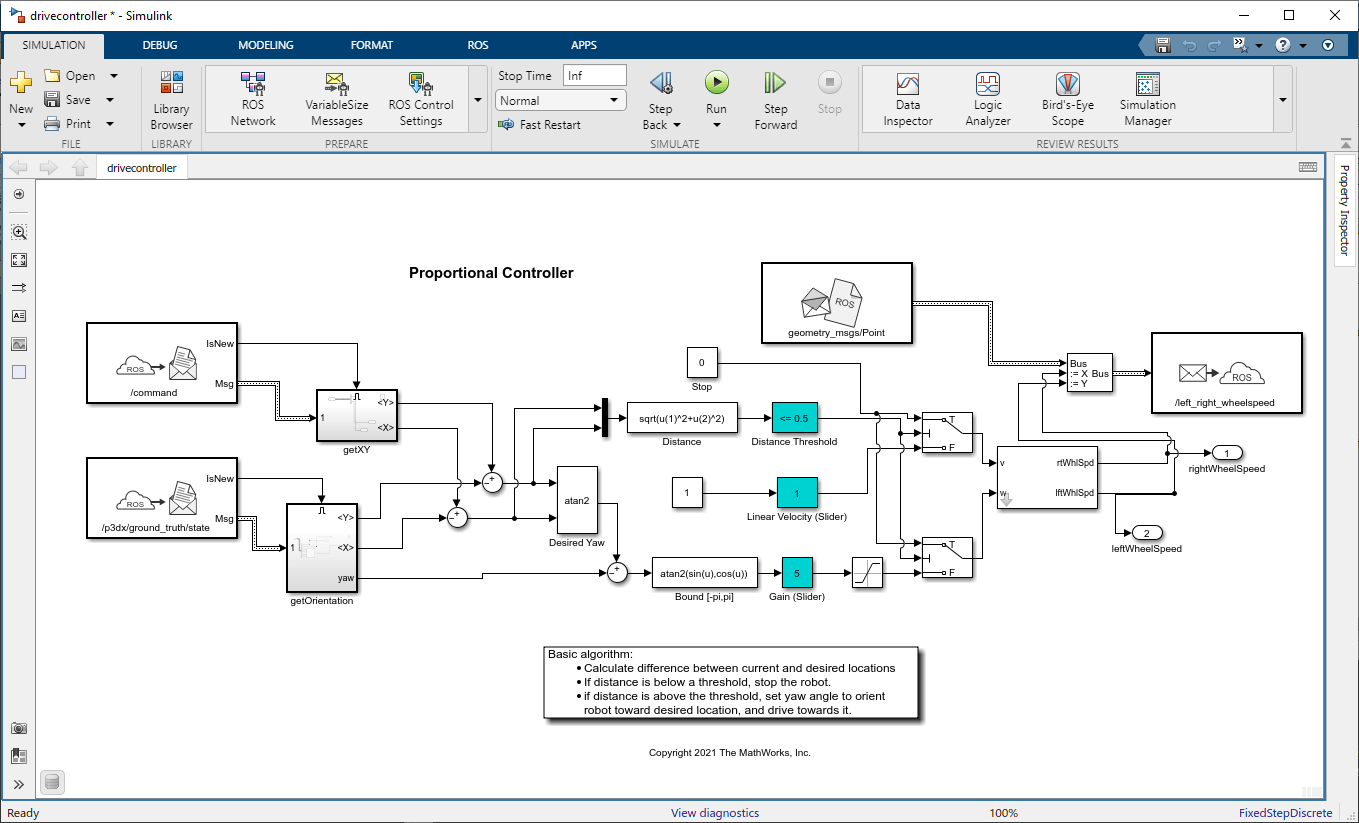Click the Gain (Slider) block with value 5
The height and width of the screenshot is (823, 1359).
(x=797, y=574)
